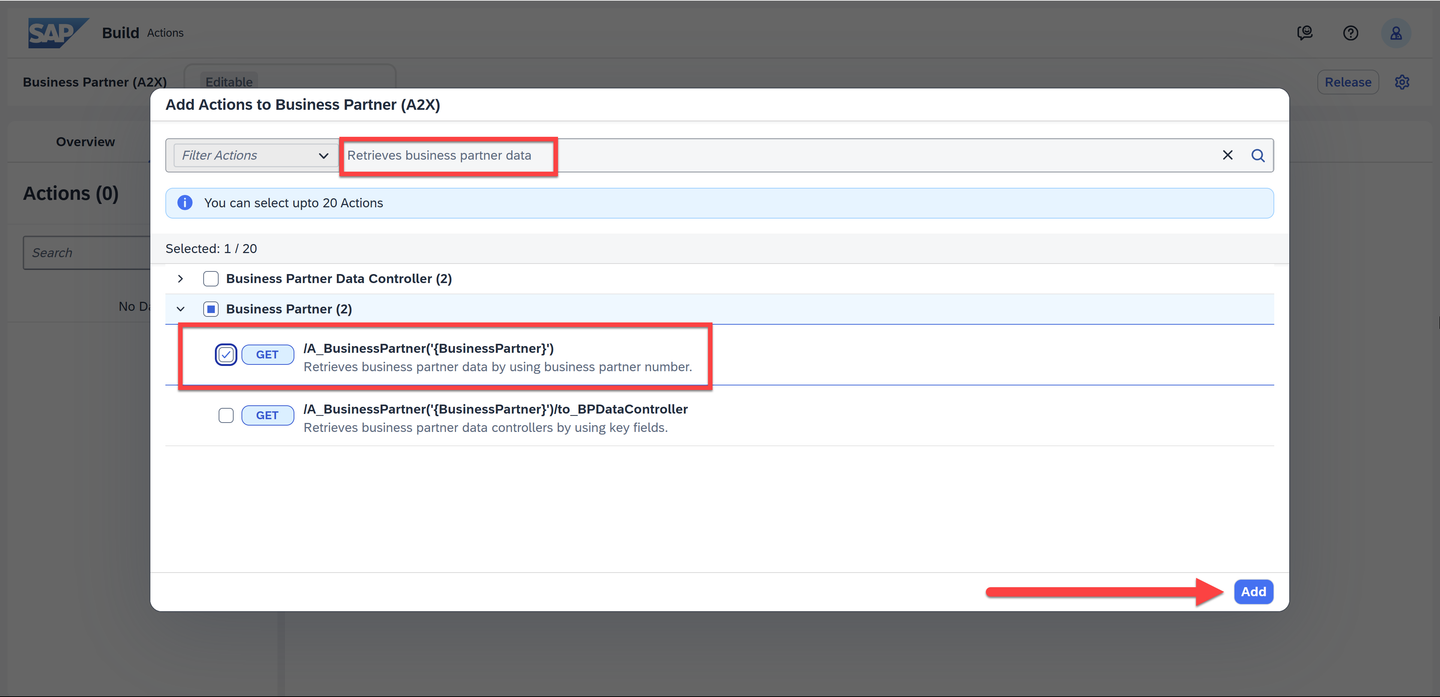Click the Add button
1440x697 pixels.
[x=1253, y=592]
